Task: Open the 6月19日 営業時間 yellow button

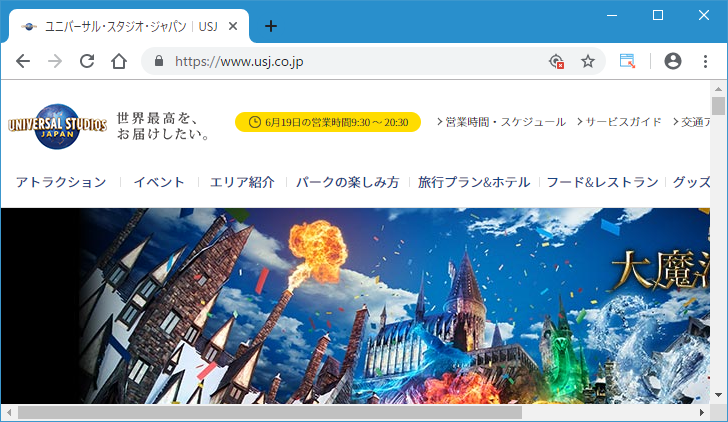Action: [328, 122]
